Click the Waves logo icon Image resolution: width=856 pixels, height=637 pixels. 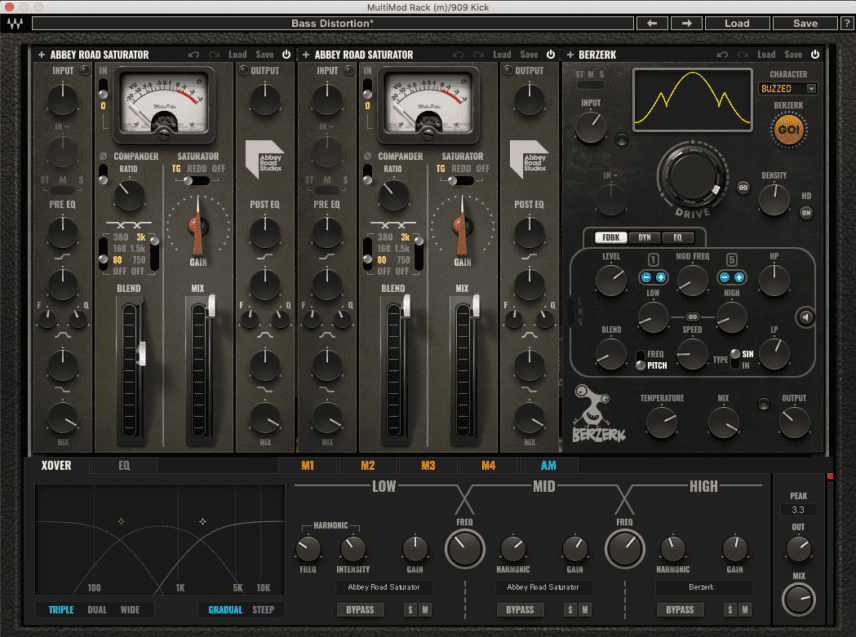[x=15, y=23]
